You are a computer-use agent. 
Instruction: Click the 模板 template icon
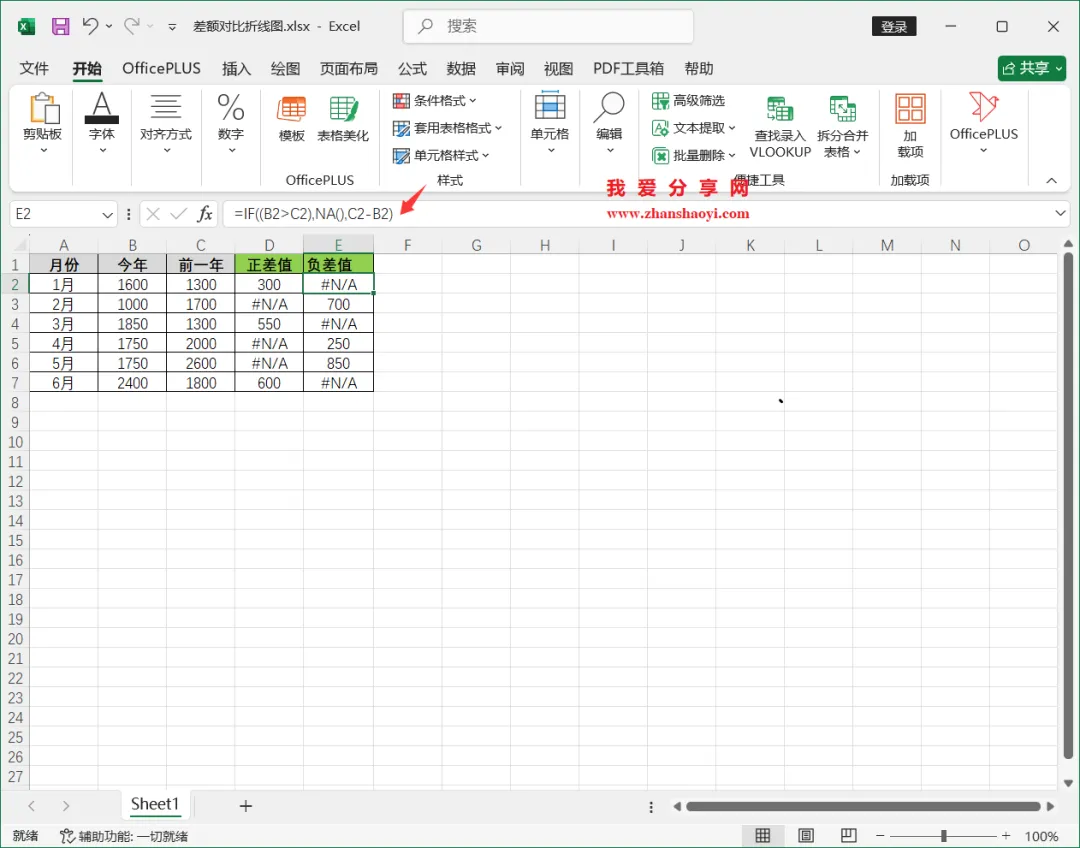click(x=291, y=118)
